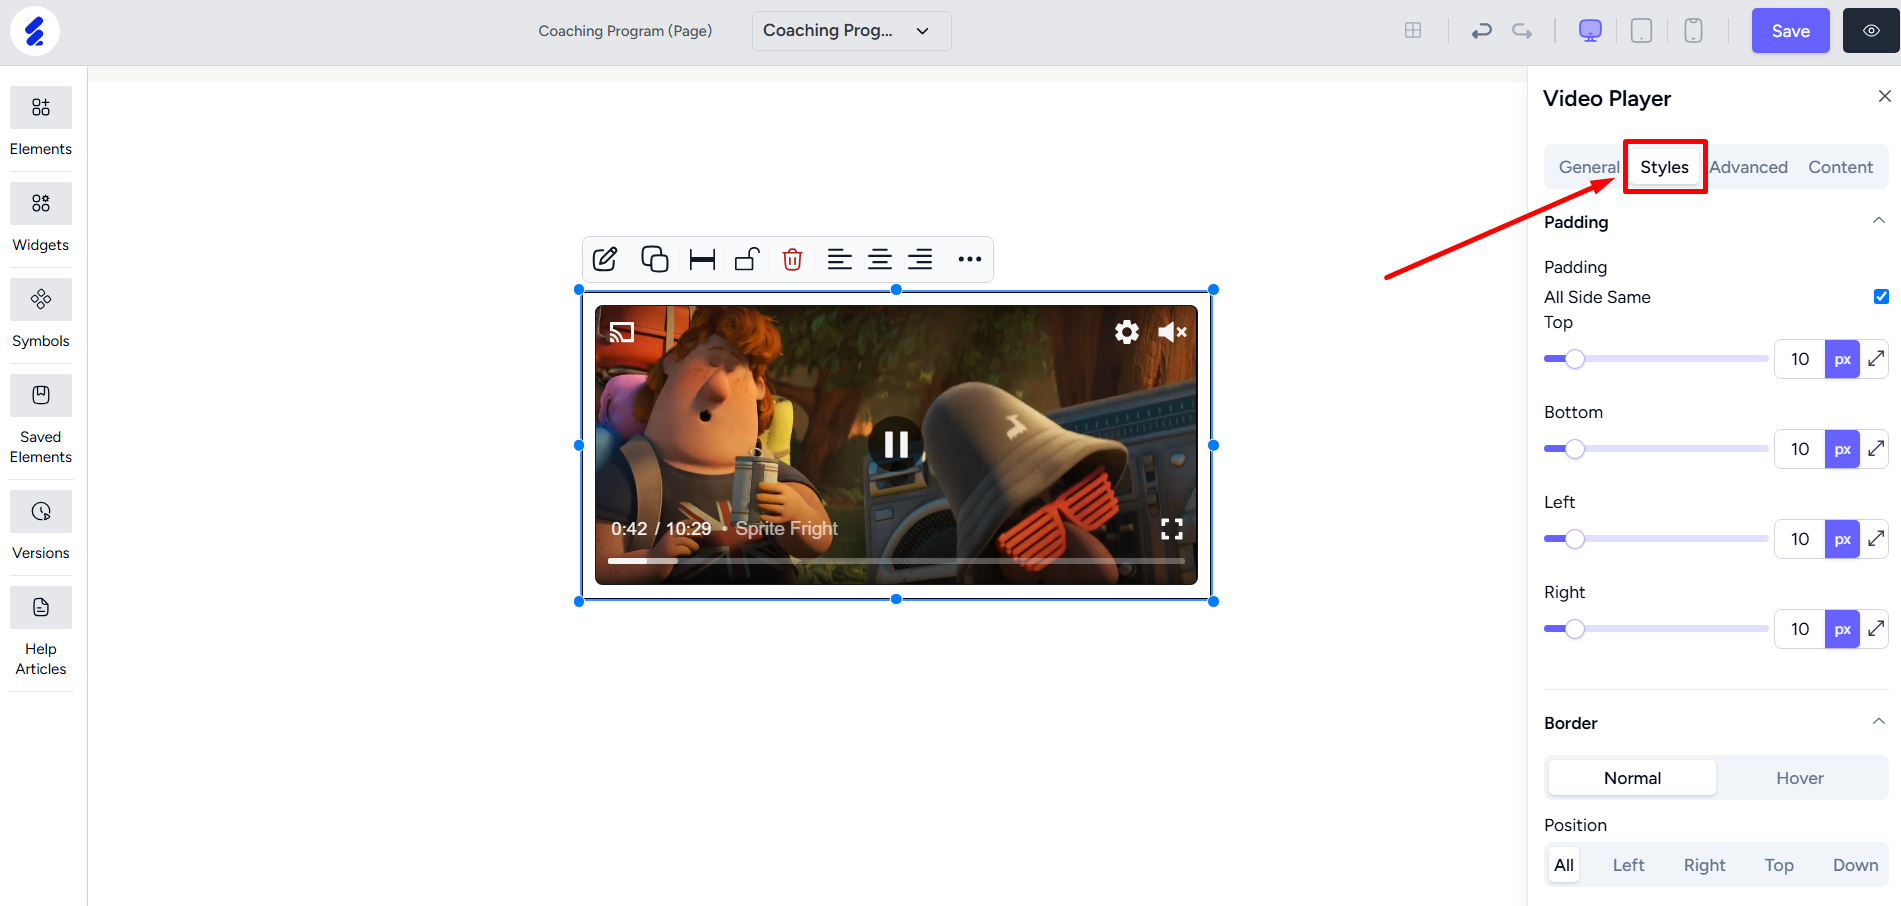Viewport: 1901px width, 906px height.
Task: Click the Right padding value field
Action: click(1800, 629)
